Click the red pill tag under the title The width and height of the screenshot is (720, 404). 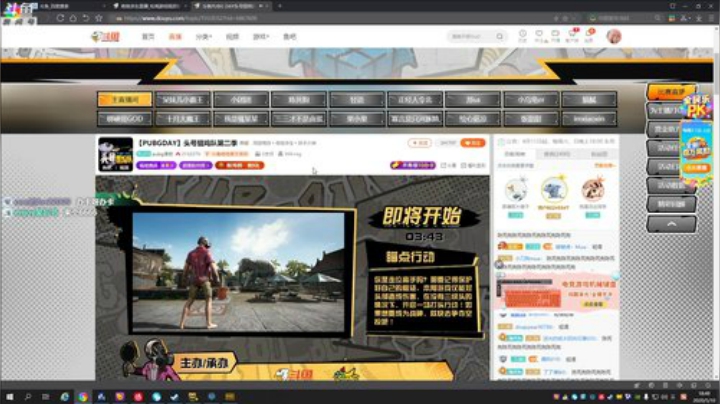point(240,165)
